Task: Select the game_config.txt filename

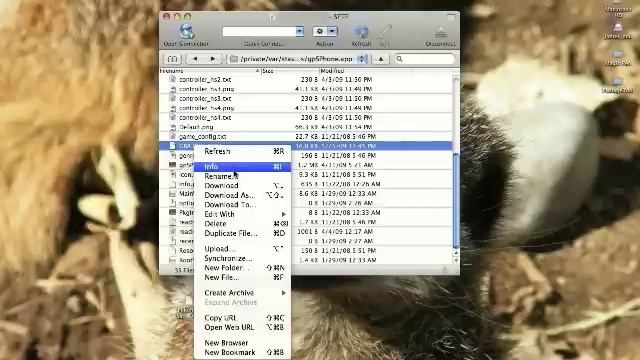Action: tap(202, 137)
